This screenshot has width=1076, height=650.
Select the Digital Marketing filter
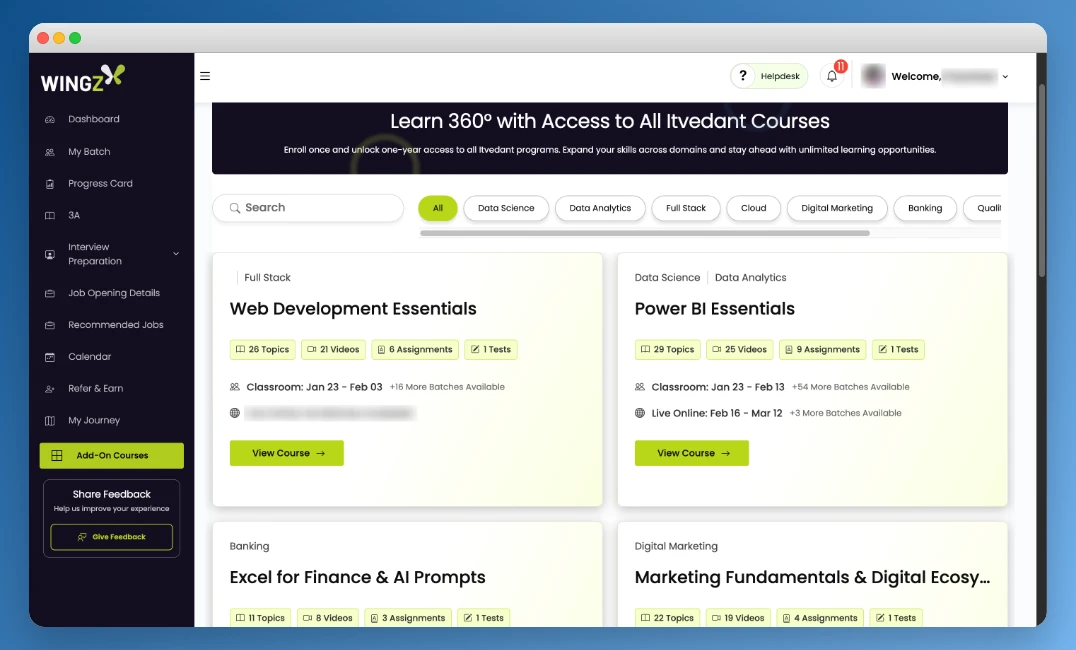coord(836,208)
